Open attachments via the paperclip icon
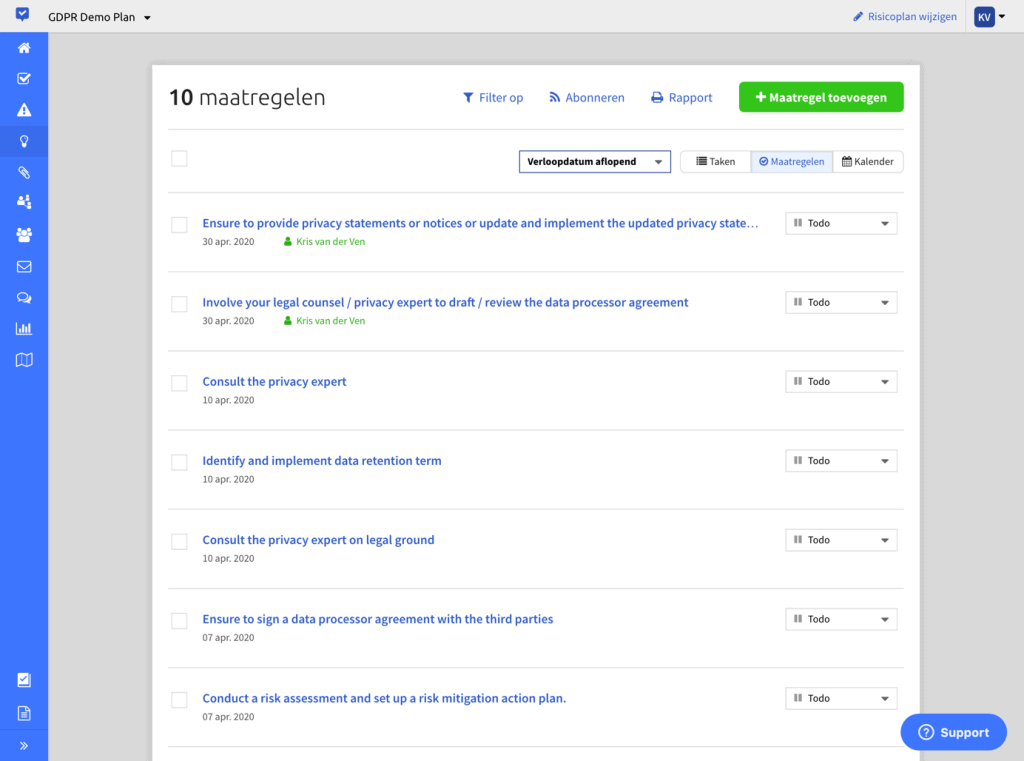Viewport: 1024px width, 761px height. [24, 172]
